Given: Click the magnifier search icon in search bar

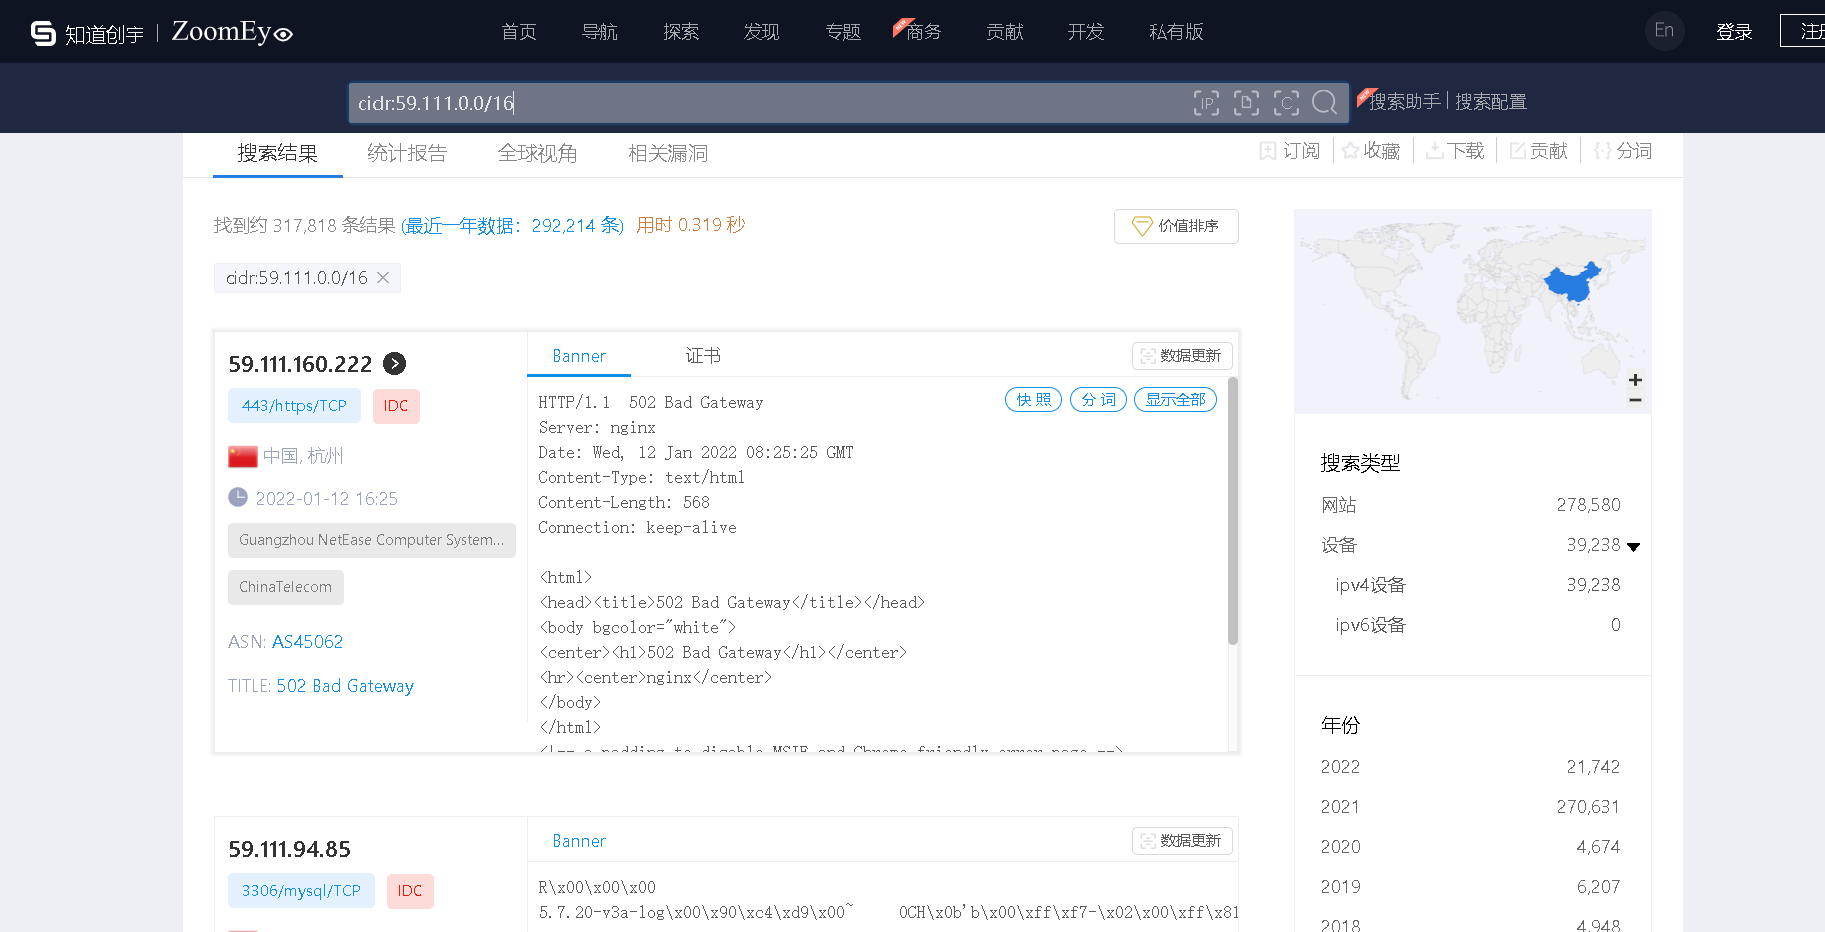Looking at the screenshot, I should pos(1324,103).
